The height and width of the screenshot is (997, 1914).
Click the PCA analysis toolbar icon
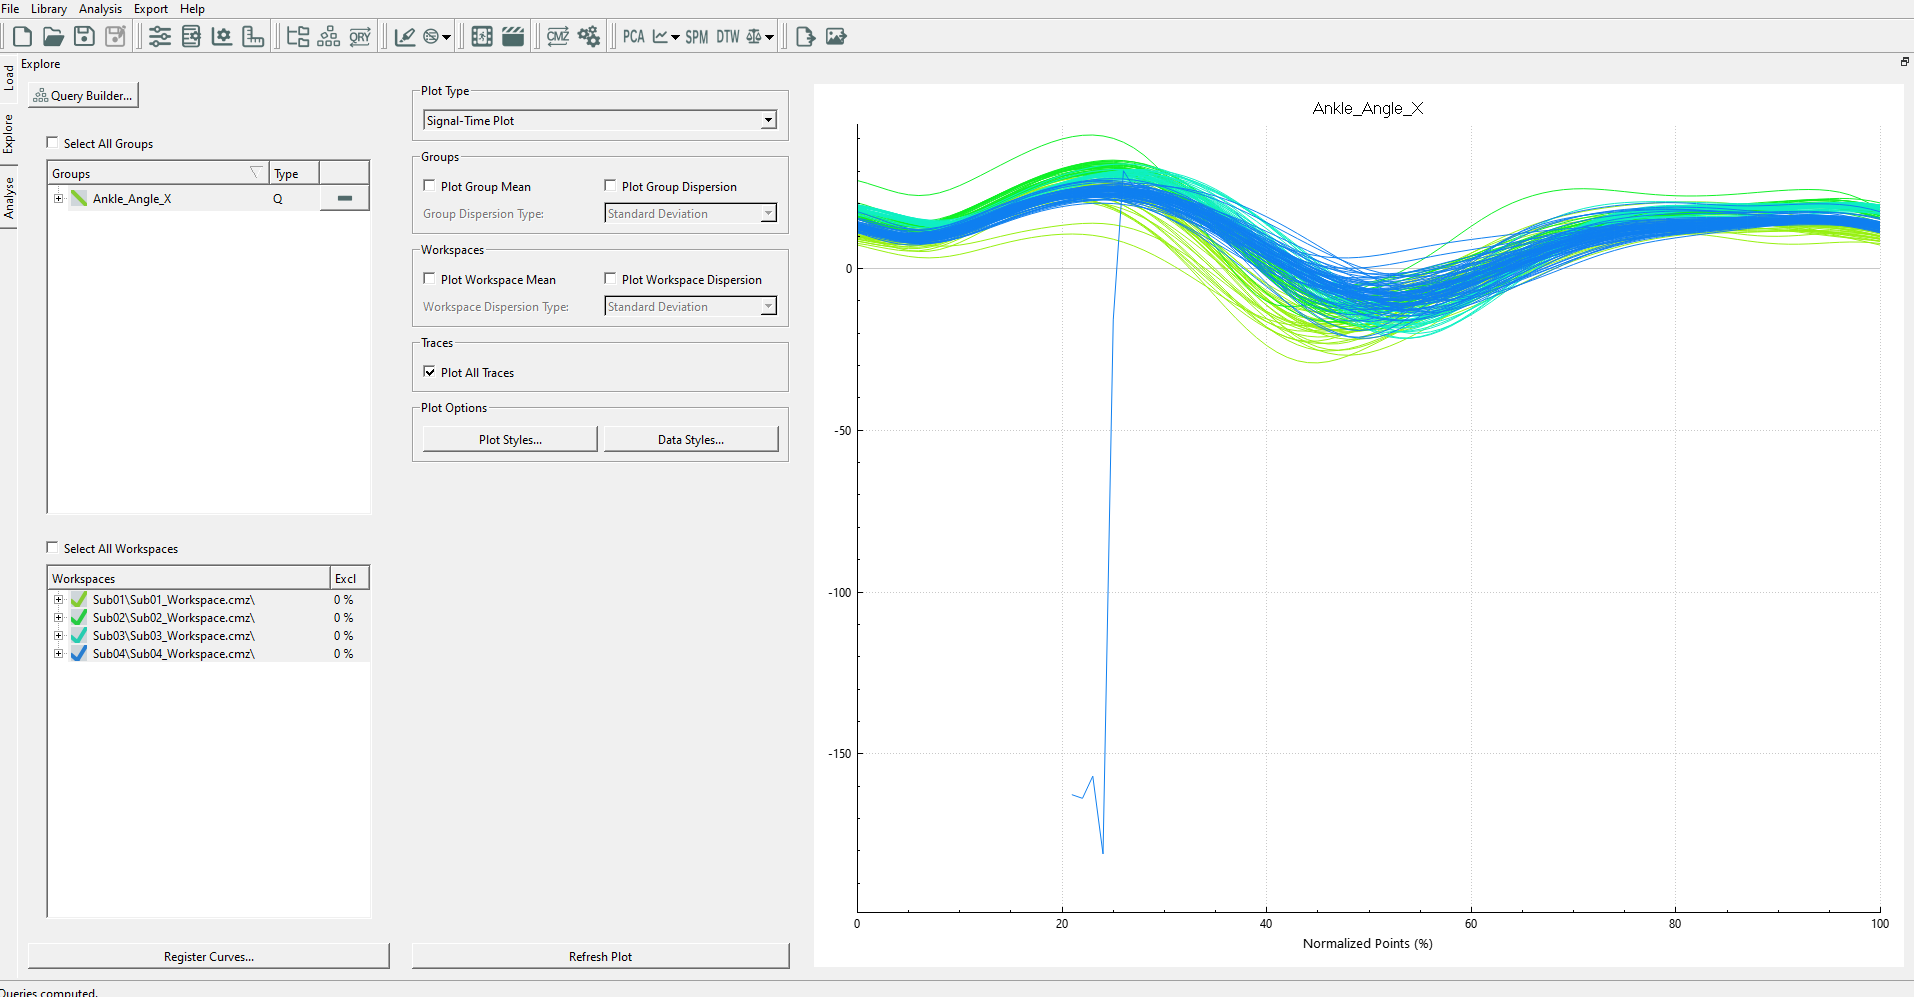coord(633,37)
